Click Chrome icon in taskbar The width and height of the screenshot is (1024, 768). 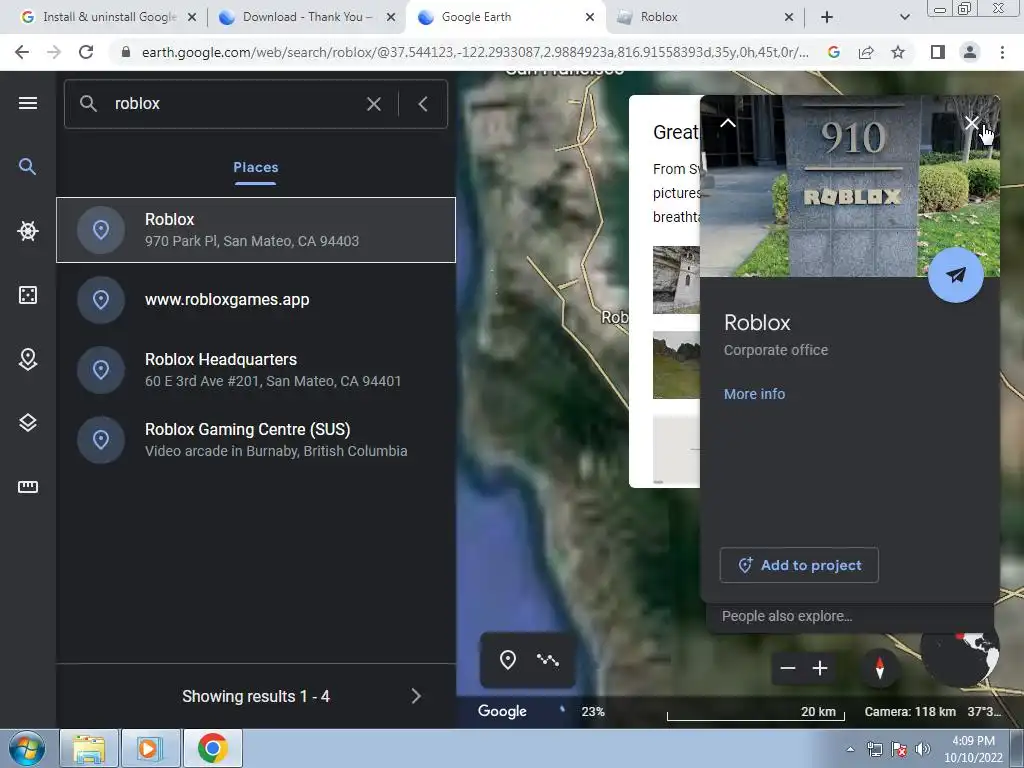(x=212, y=748)
